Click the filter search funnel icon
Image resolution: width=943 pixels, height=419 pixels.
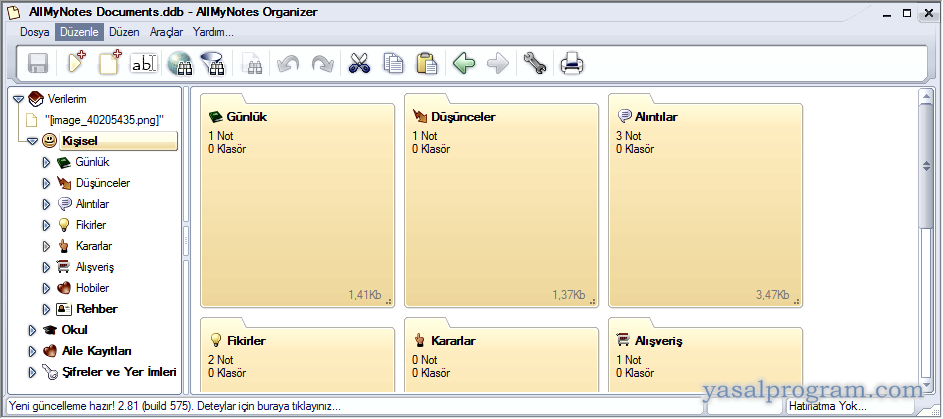(211, 64)
